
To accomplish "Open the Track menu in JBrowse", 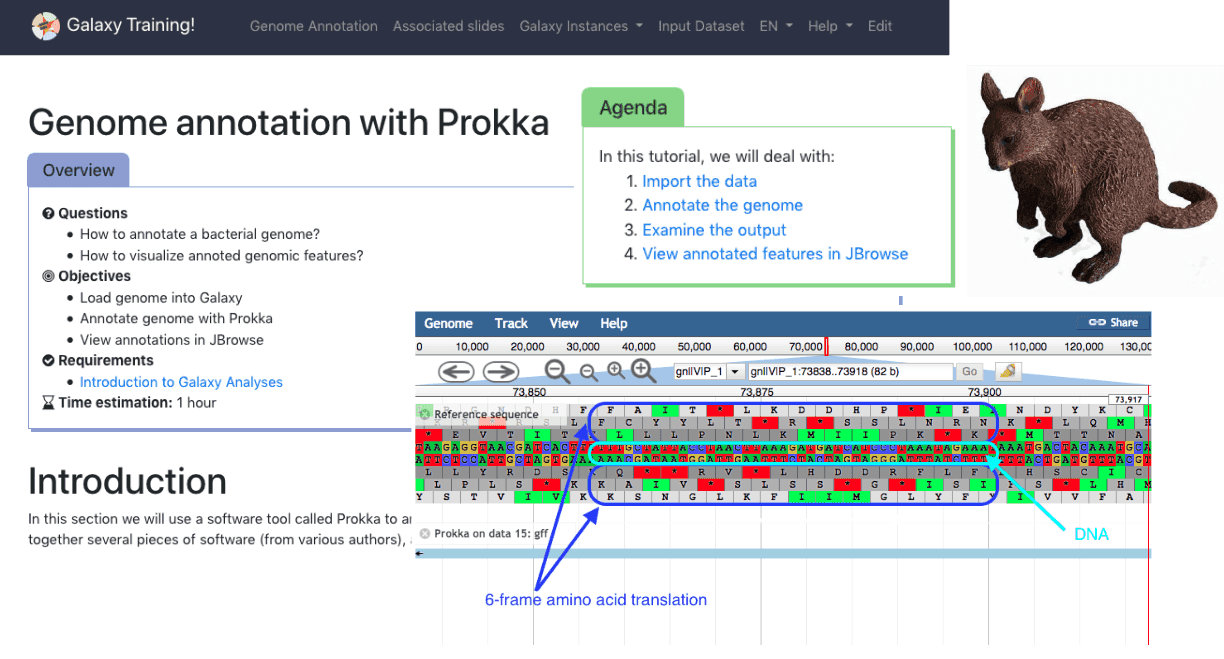I will 511,323.
